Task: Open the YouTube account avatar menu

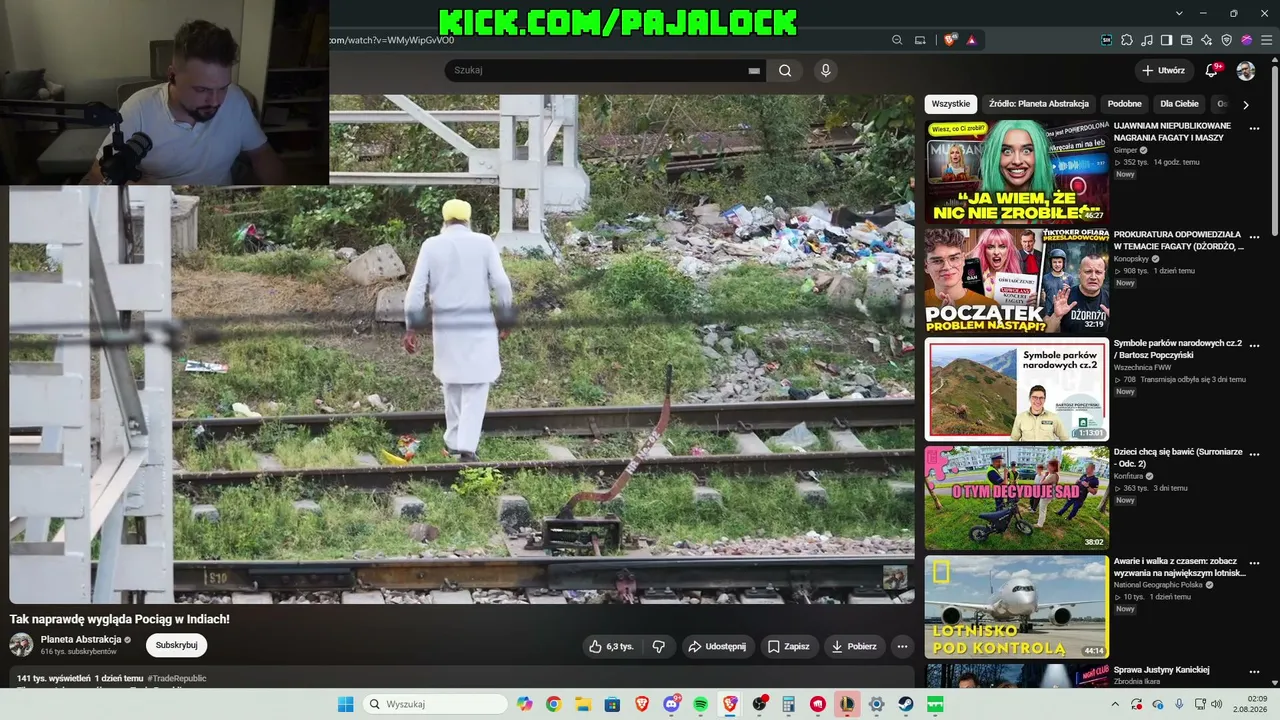Action: tap(1246, 70)
